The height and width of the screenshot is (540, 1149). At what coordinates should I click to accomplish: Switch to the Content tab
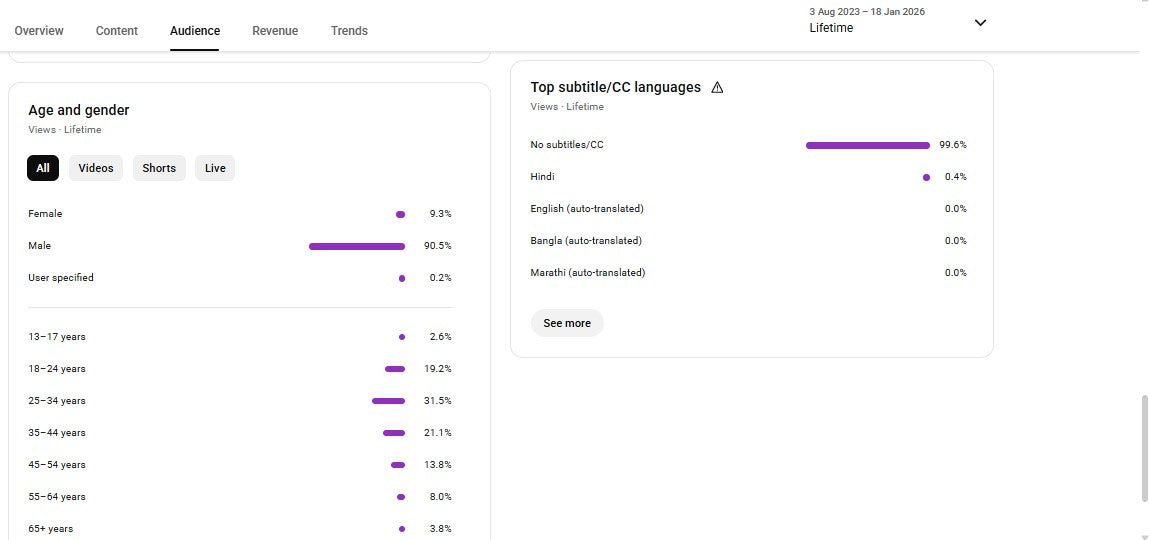[x=117, y=31]
